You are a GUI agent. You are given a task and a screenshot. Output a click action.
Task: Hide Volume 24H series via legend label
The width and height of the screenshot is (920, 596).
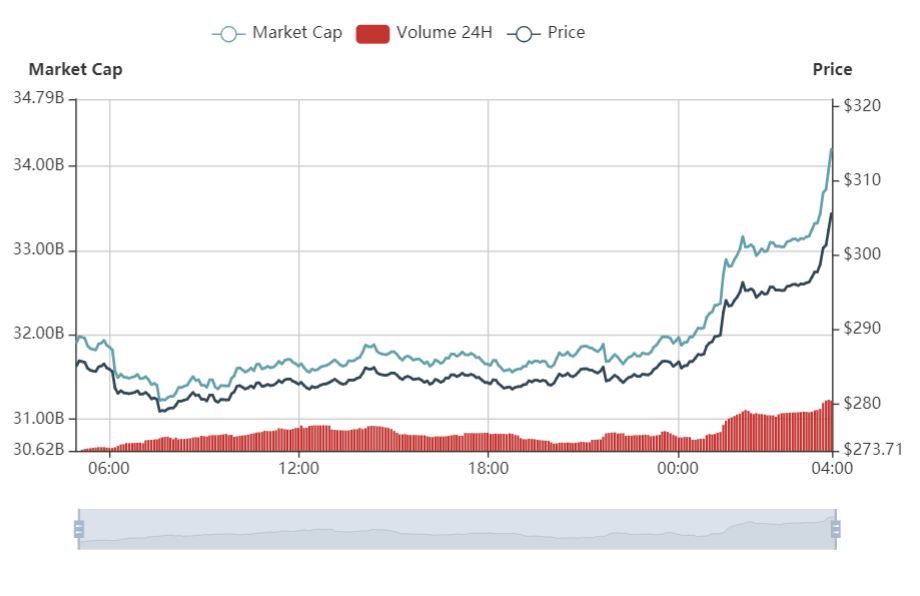point(444,32)
